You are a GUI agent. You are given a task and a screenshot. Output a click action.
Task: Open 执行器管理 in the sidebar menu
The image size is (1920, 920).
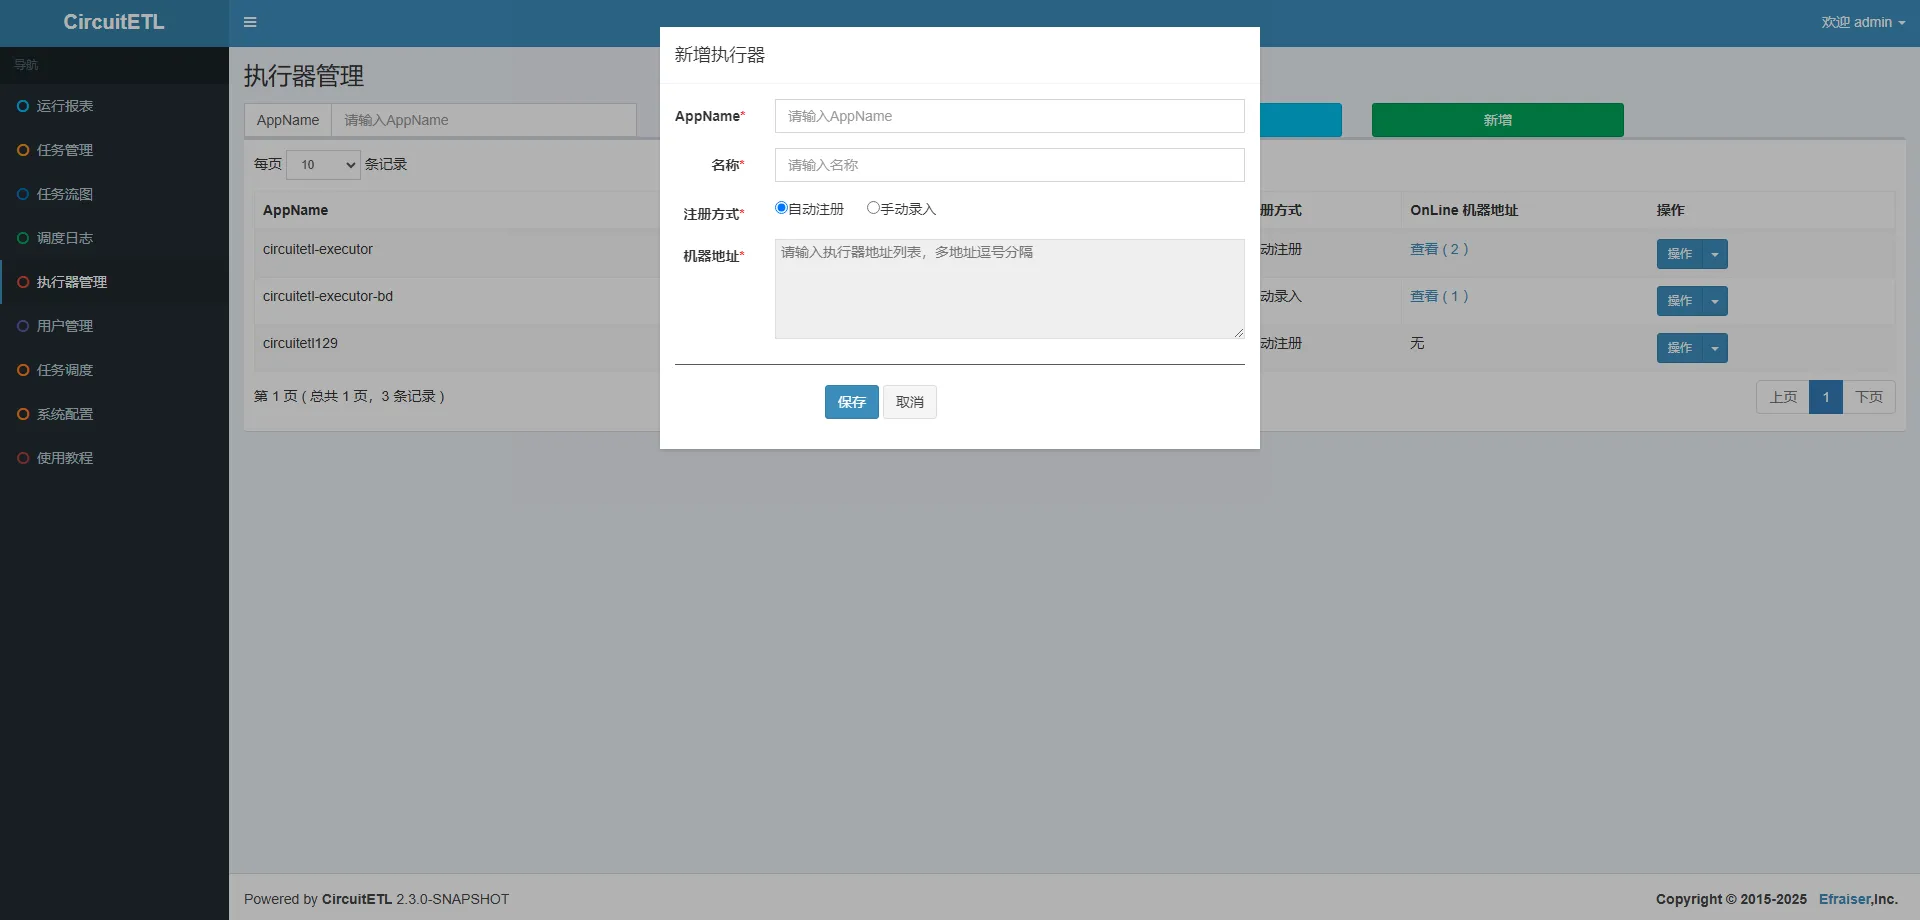pyautogui.click(x=72, y=282)
